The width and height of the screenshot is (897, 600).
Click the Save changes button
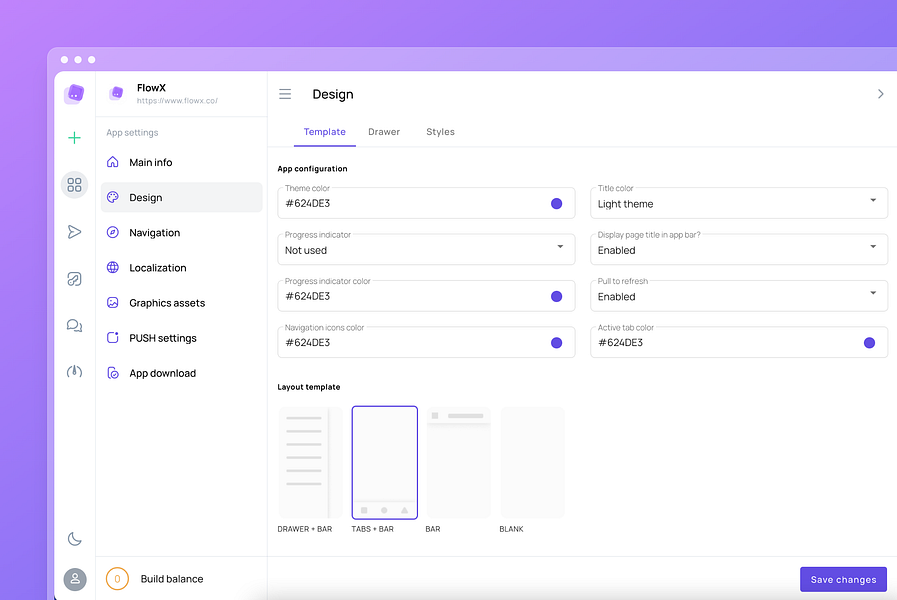(843, 579)
